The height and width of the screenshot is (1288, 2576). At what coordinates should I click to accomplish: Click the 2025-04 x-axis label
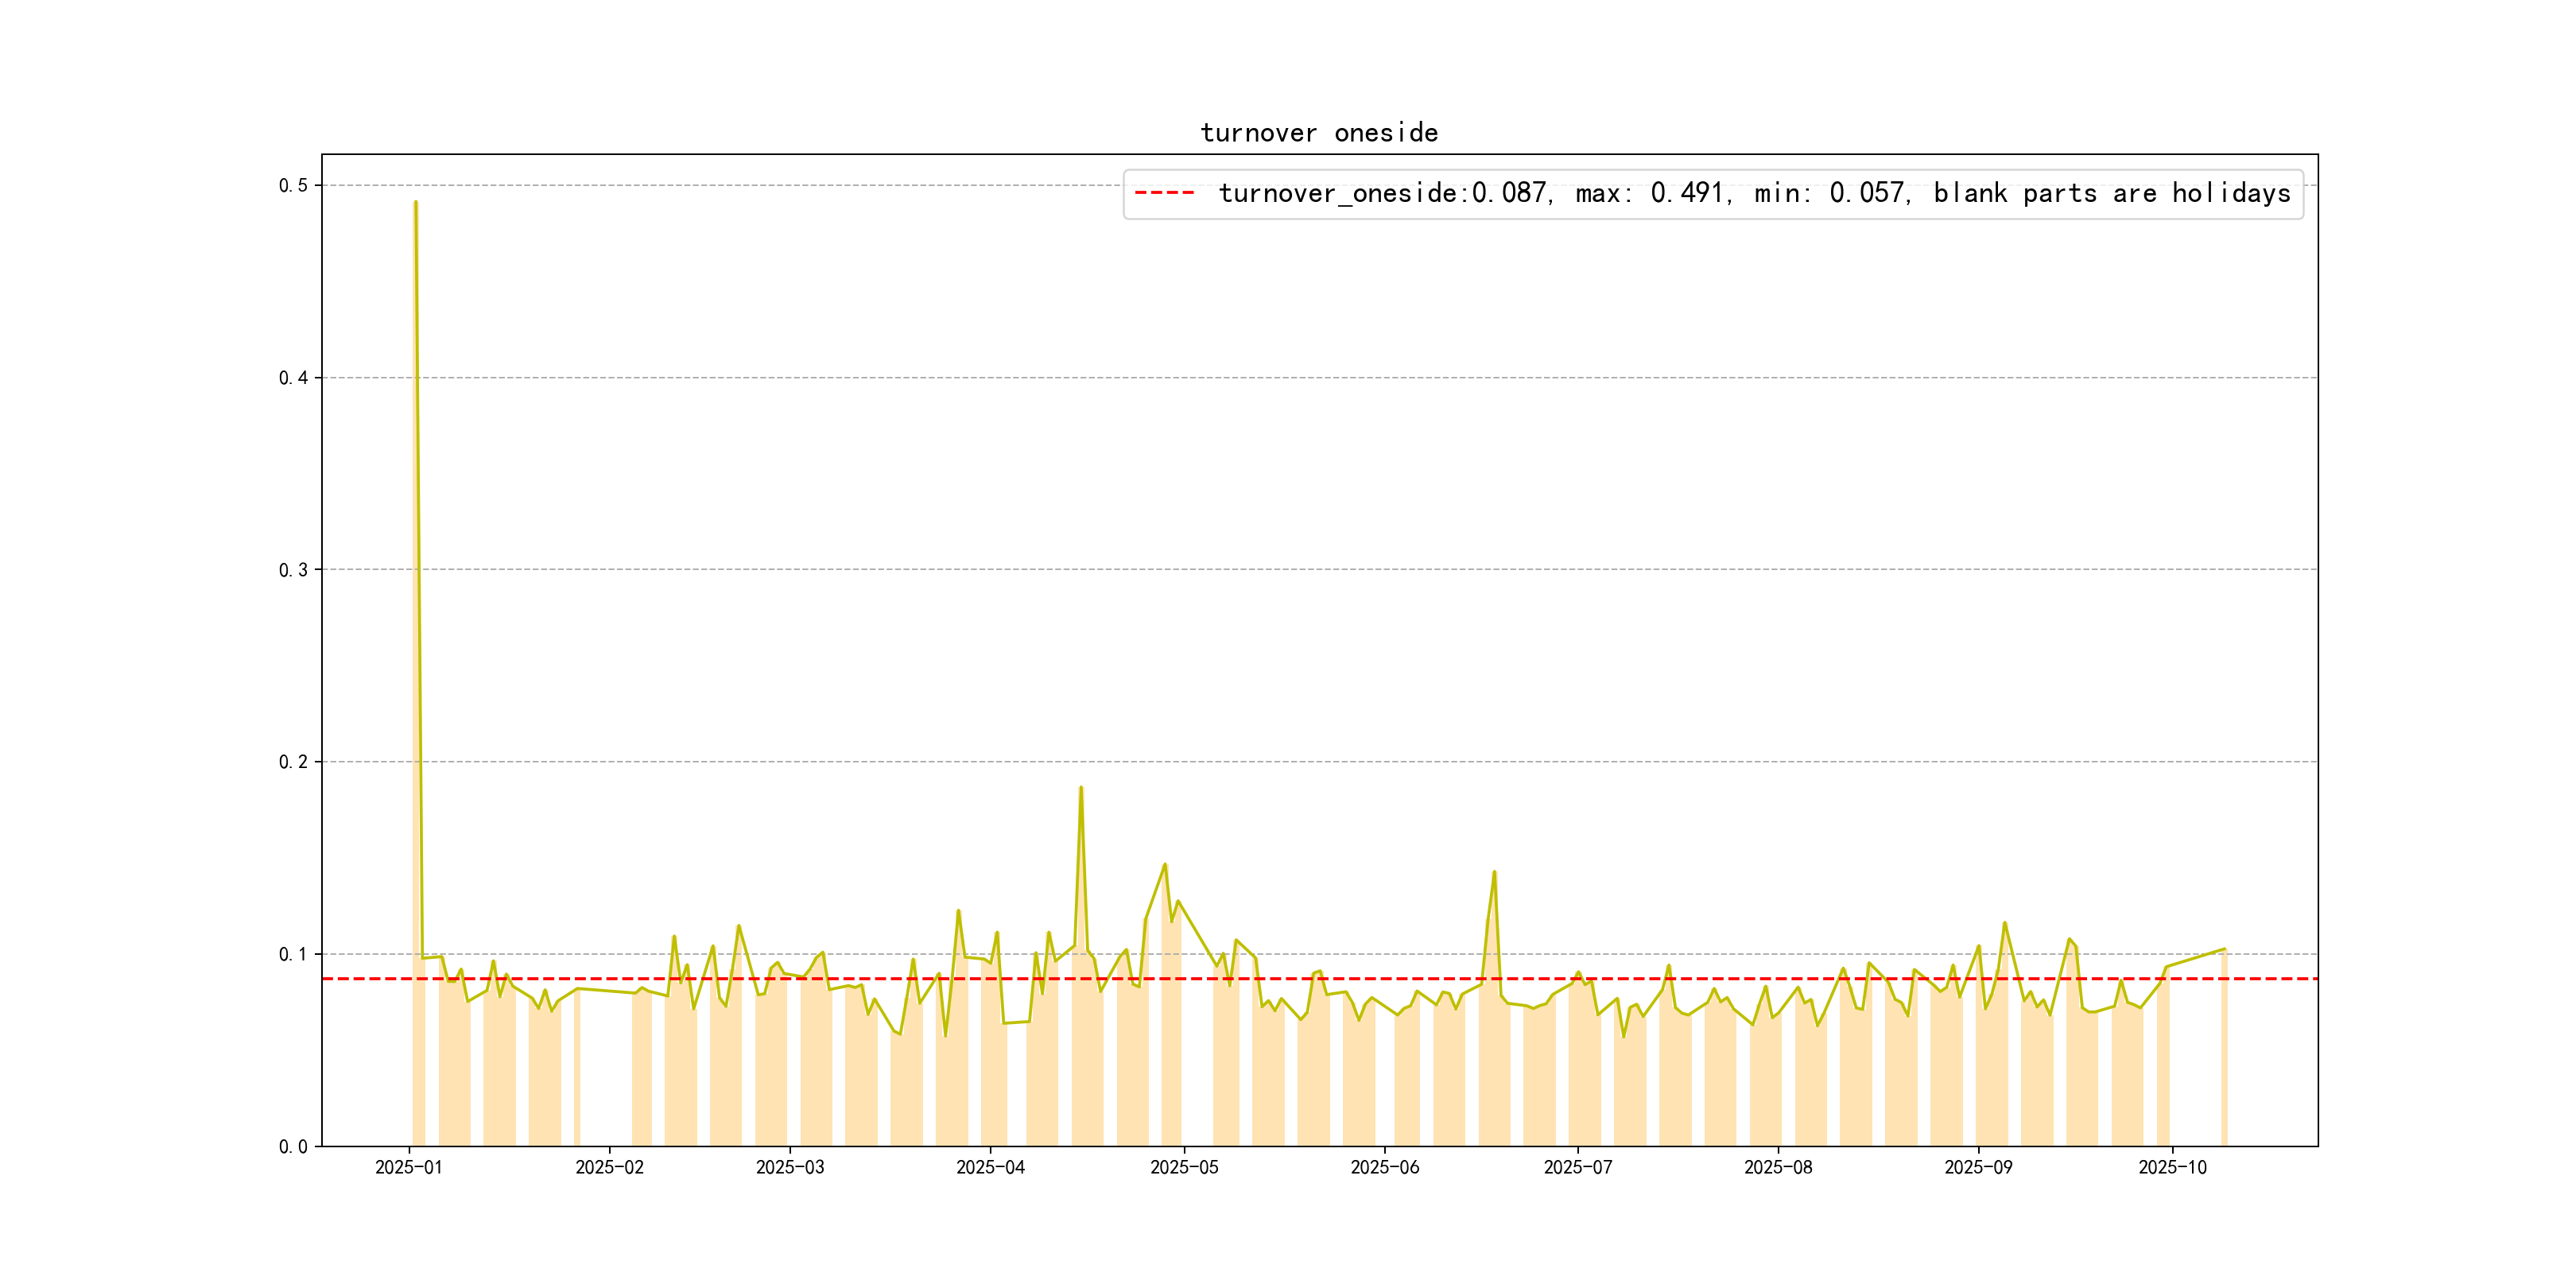pyautogui.click(x=990, y=1168)
